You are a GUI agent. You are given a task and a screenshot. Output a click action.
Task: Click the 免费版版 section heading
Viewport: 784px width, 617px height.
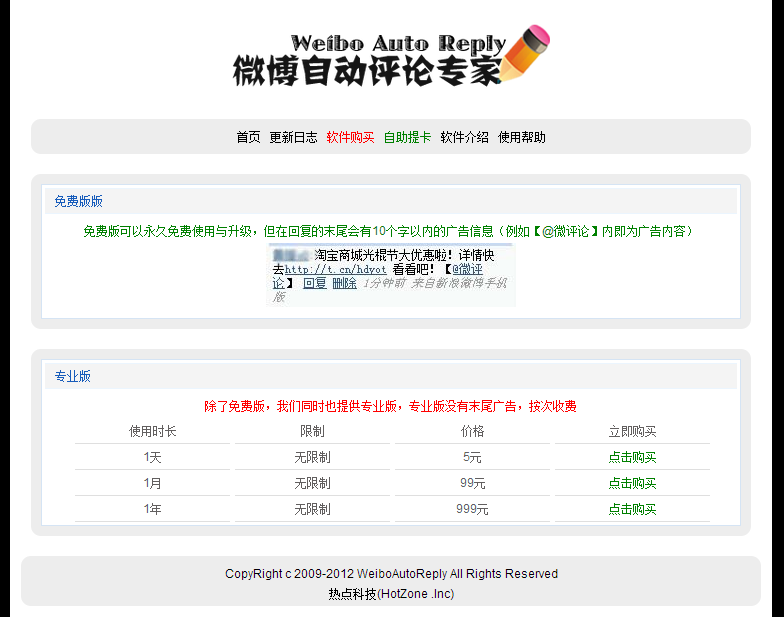pos(78,201)
